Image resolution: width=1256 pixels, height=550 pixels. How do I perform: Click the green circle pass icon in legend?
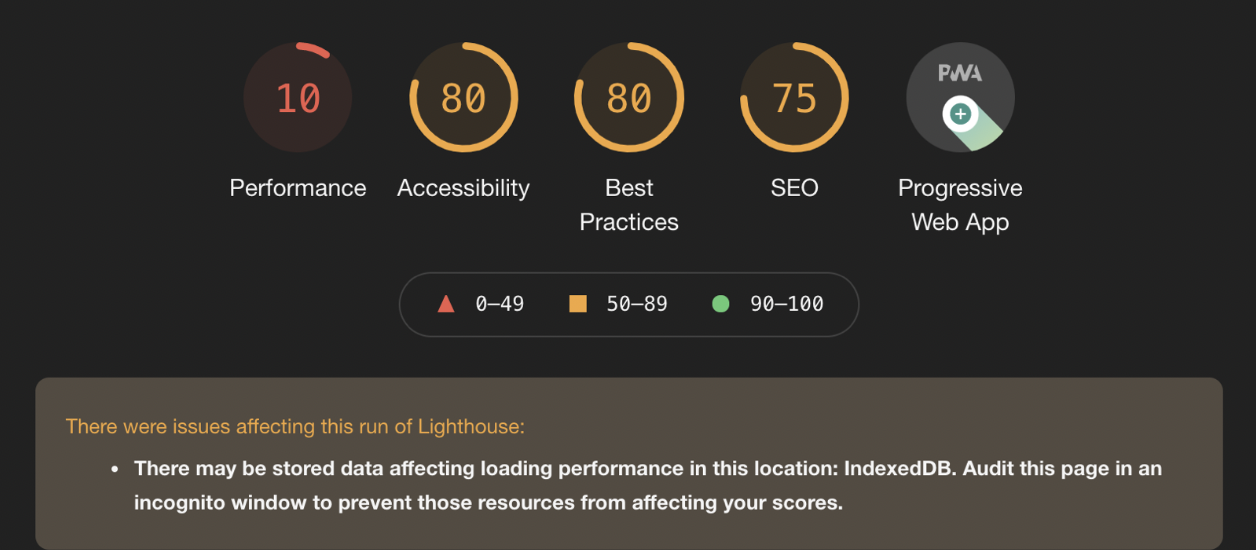[720, 304]
